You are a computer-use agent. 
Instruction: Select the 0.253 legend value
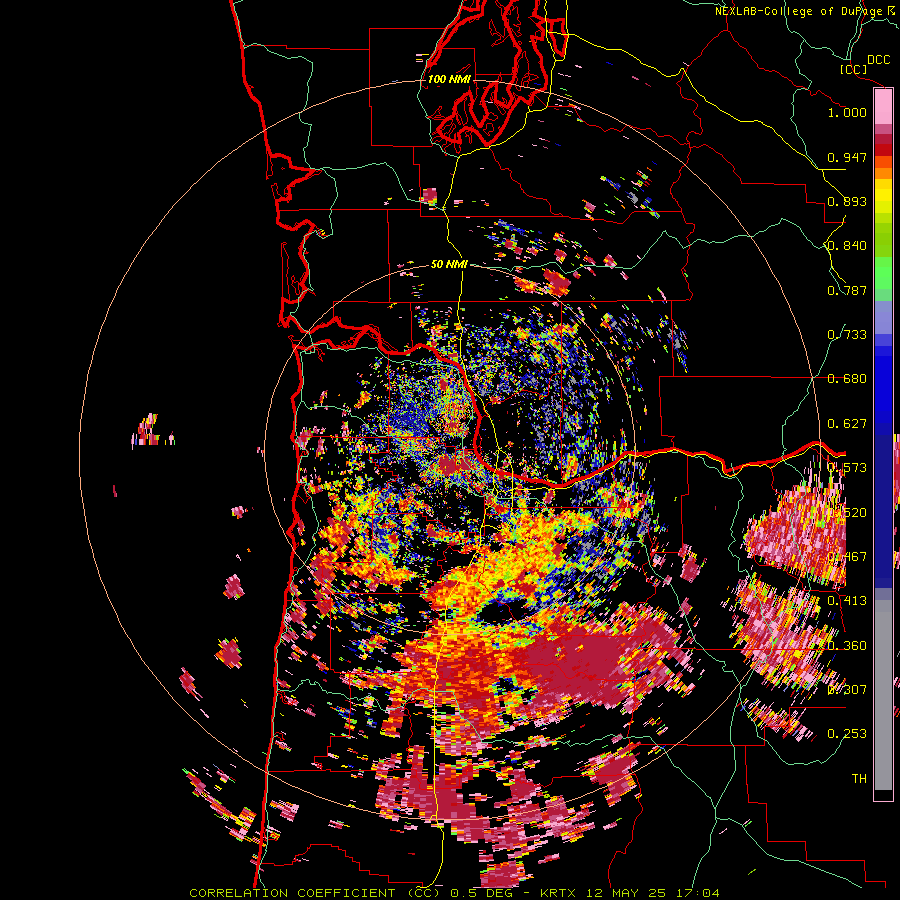(x=847, y=734)
